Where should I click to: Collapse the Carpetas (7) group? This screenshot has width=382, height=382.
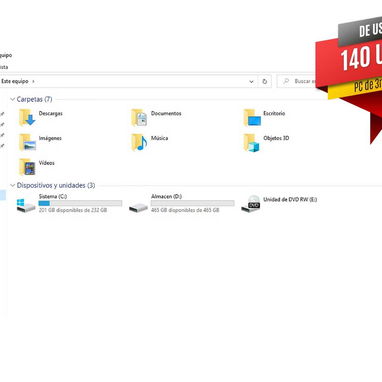(13, 99)
